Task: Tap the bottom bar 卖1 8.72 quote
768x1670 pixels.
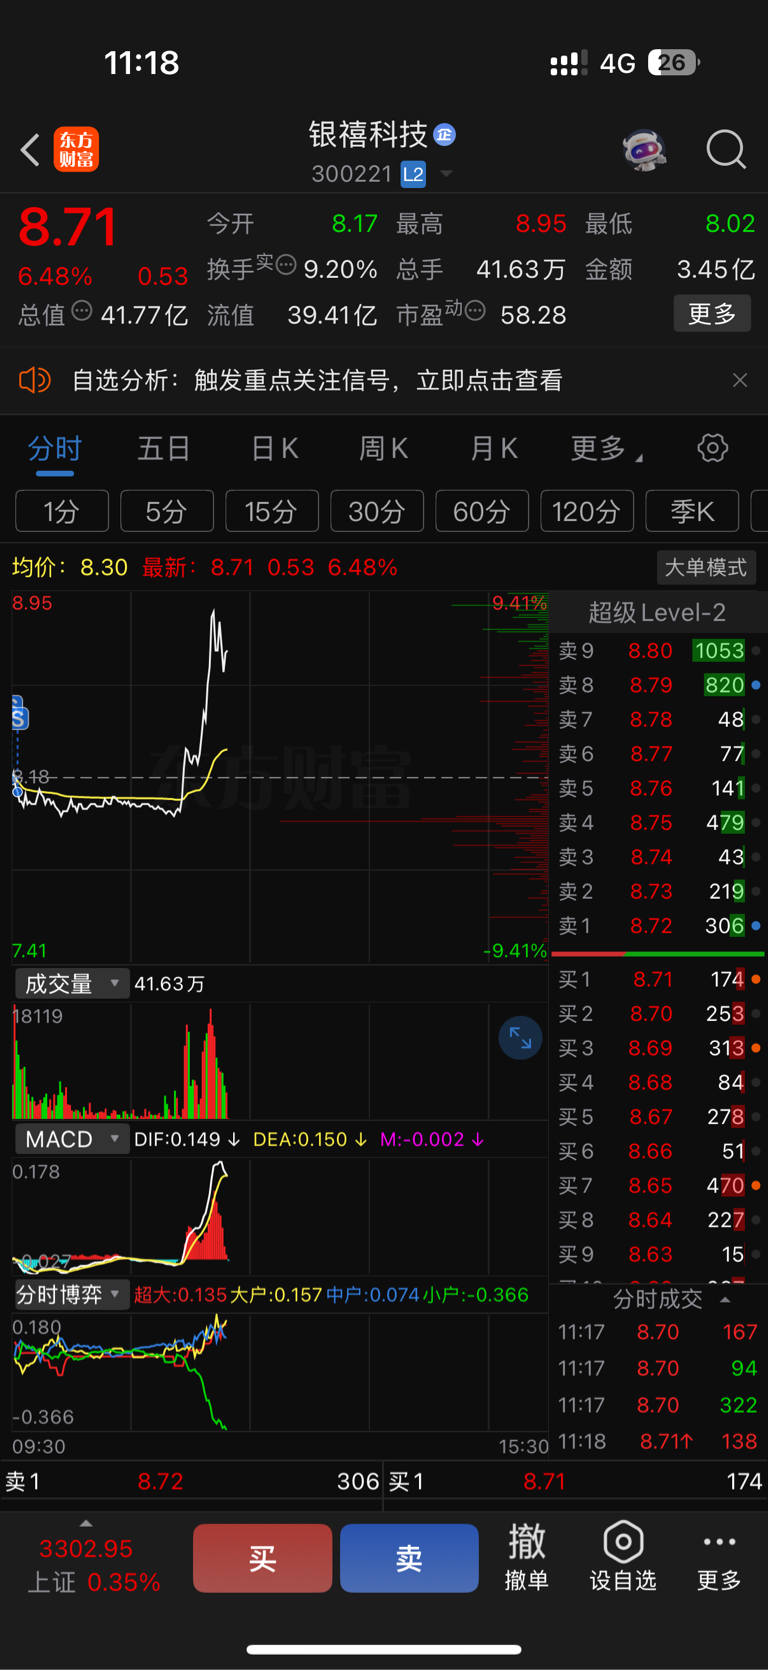Action: (192, 1481)
